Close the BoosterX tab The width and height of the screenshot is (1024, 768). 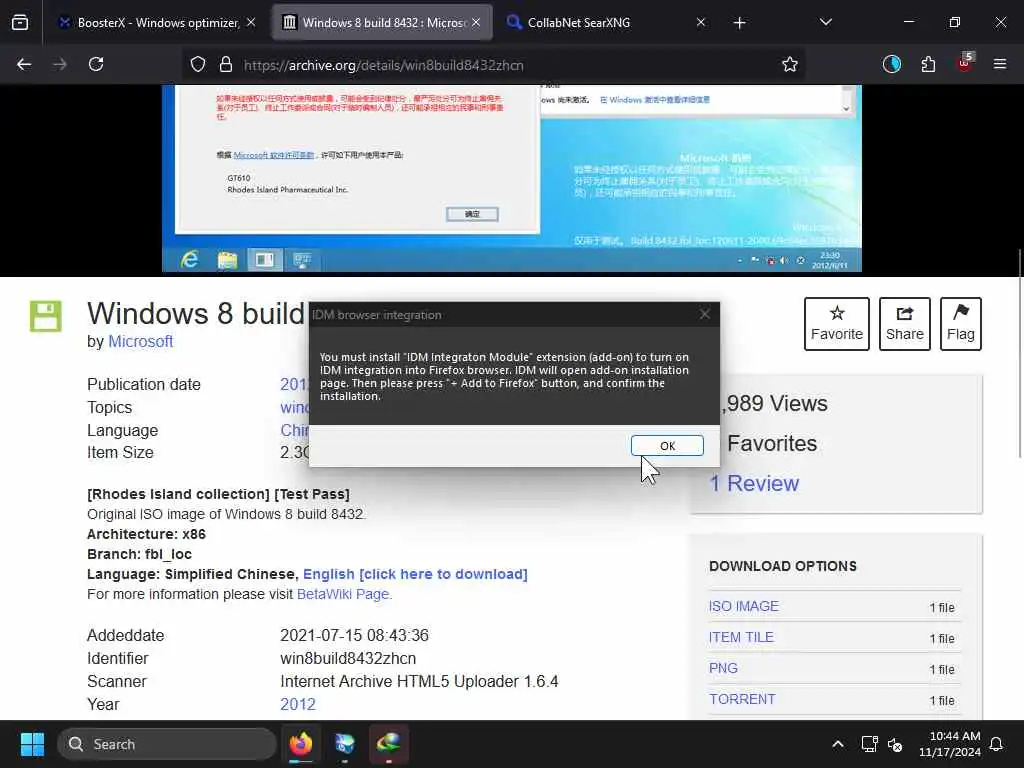pyautogui.click(x=251, y=22)
